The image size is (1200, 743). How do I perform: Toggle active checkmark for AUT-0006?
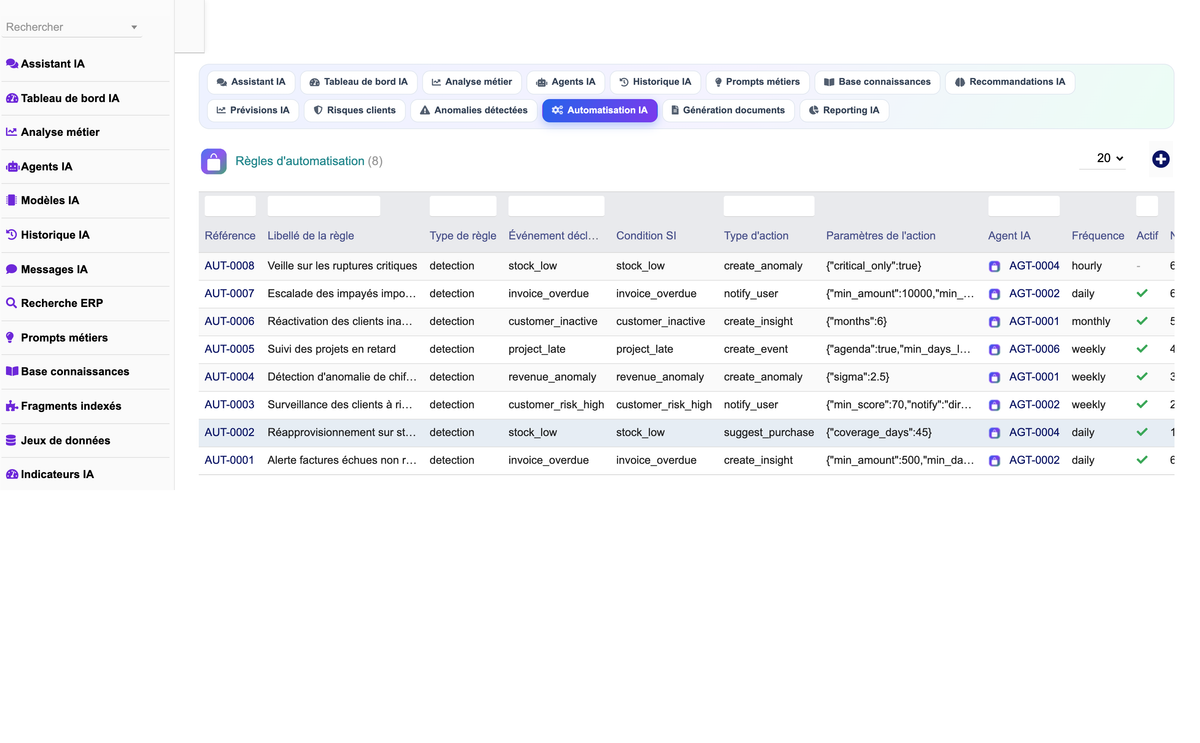(1142, 322)
